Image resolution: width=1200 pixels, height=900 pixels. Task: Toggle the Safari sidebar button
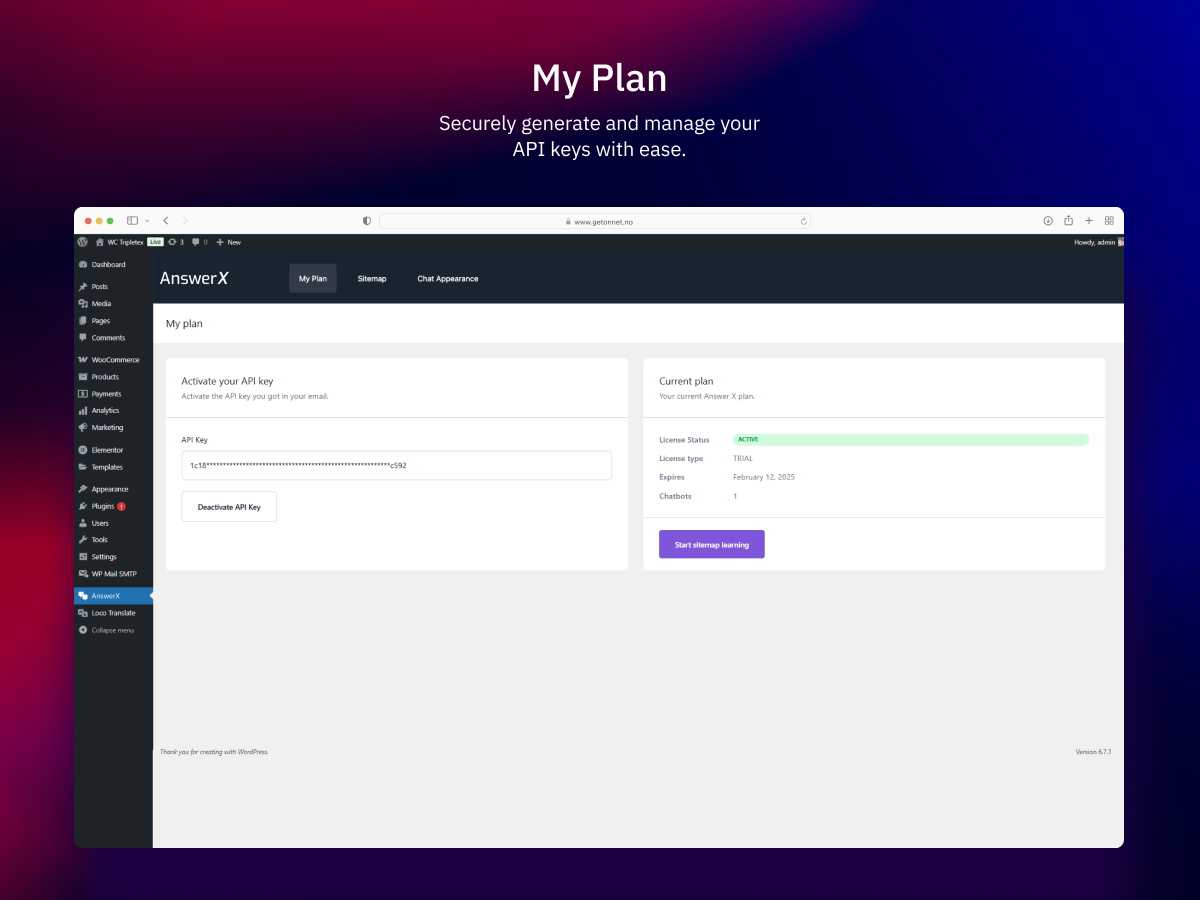pos(132,220)
